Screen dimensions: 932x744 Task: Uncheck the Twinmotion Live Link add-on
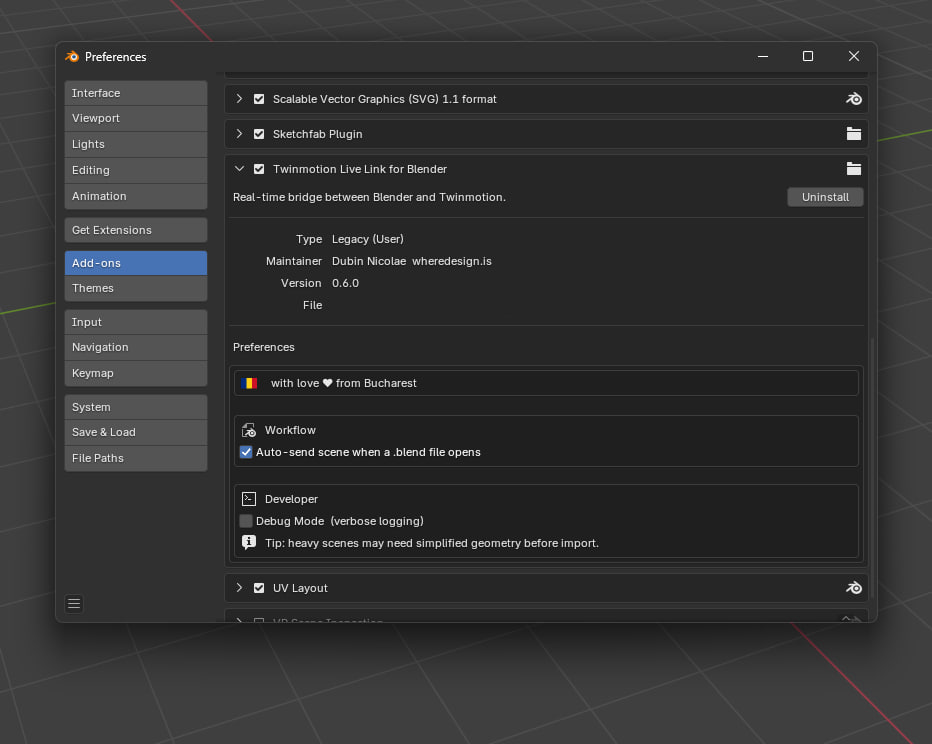(x=259, y=169)
